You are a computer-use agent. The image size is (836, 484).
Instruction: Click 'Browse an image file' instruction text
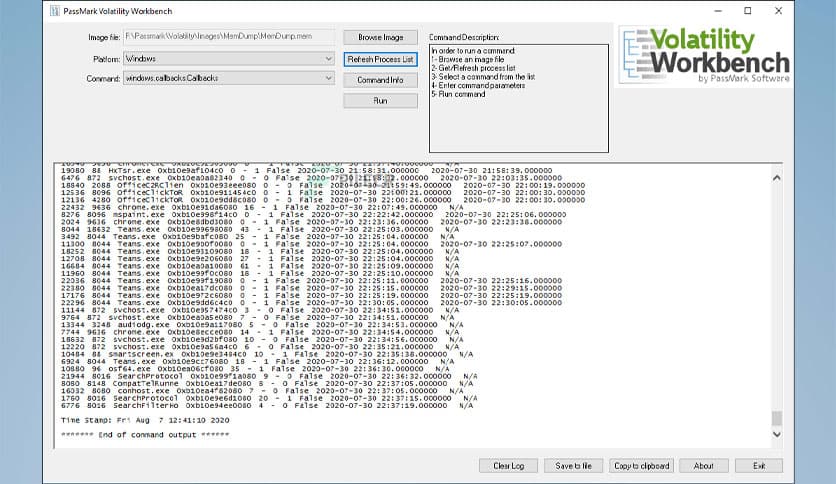click(468, 60)
